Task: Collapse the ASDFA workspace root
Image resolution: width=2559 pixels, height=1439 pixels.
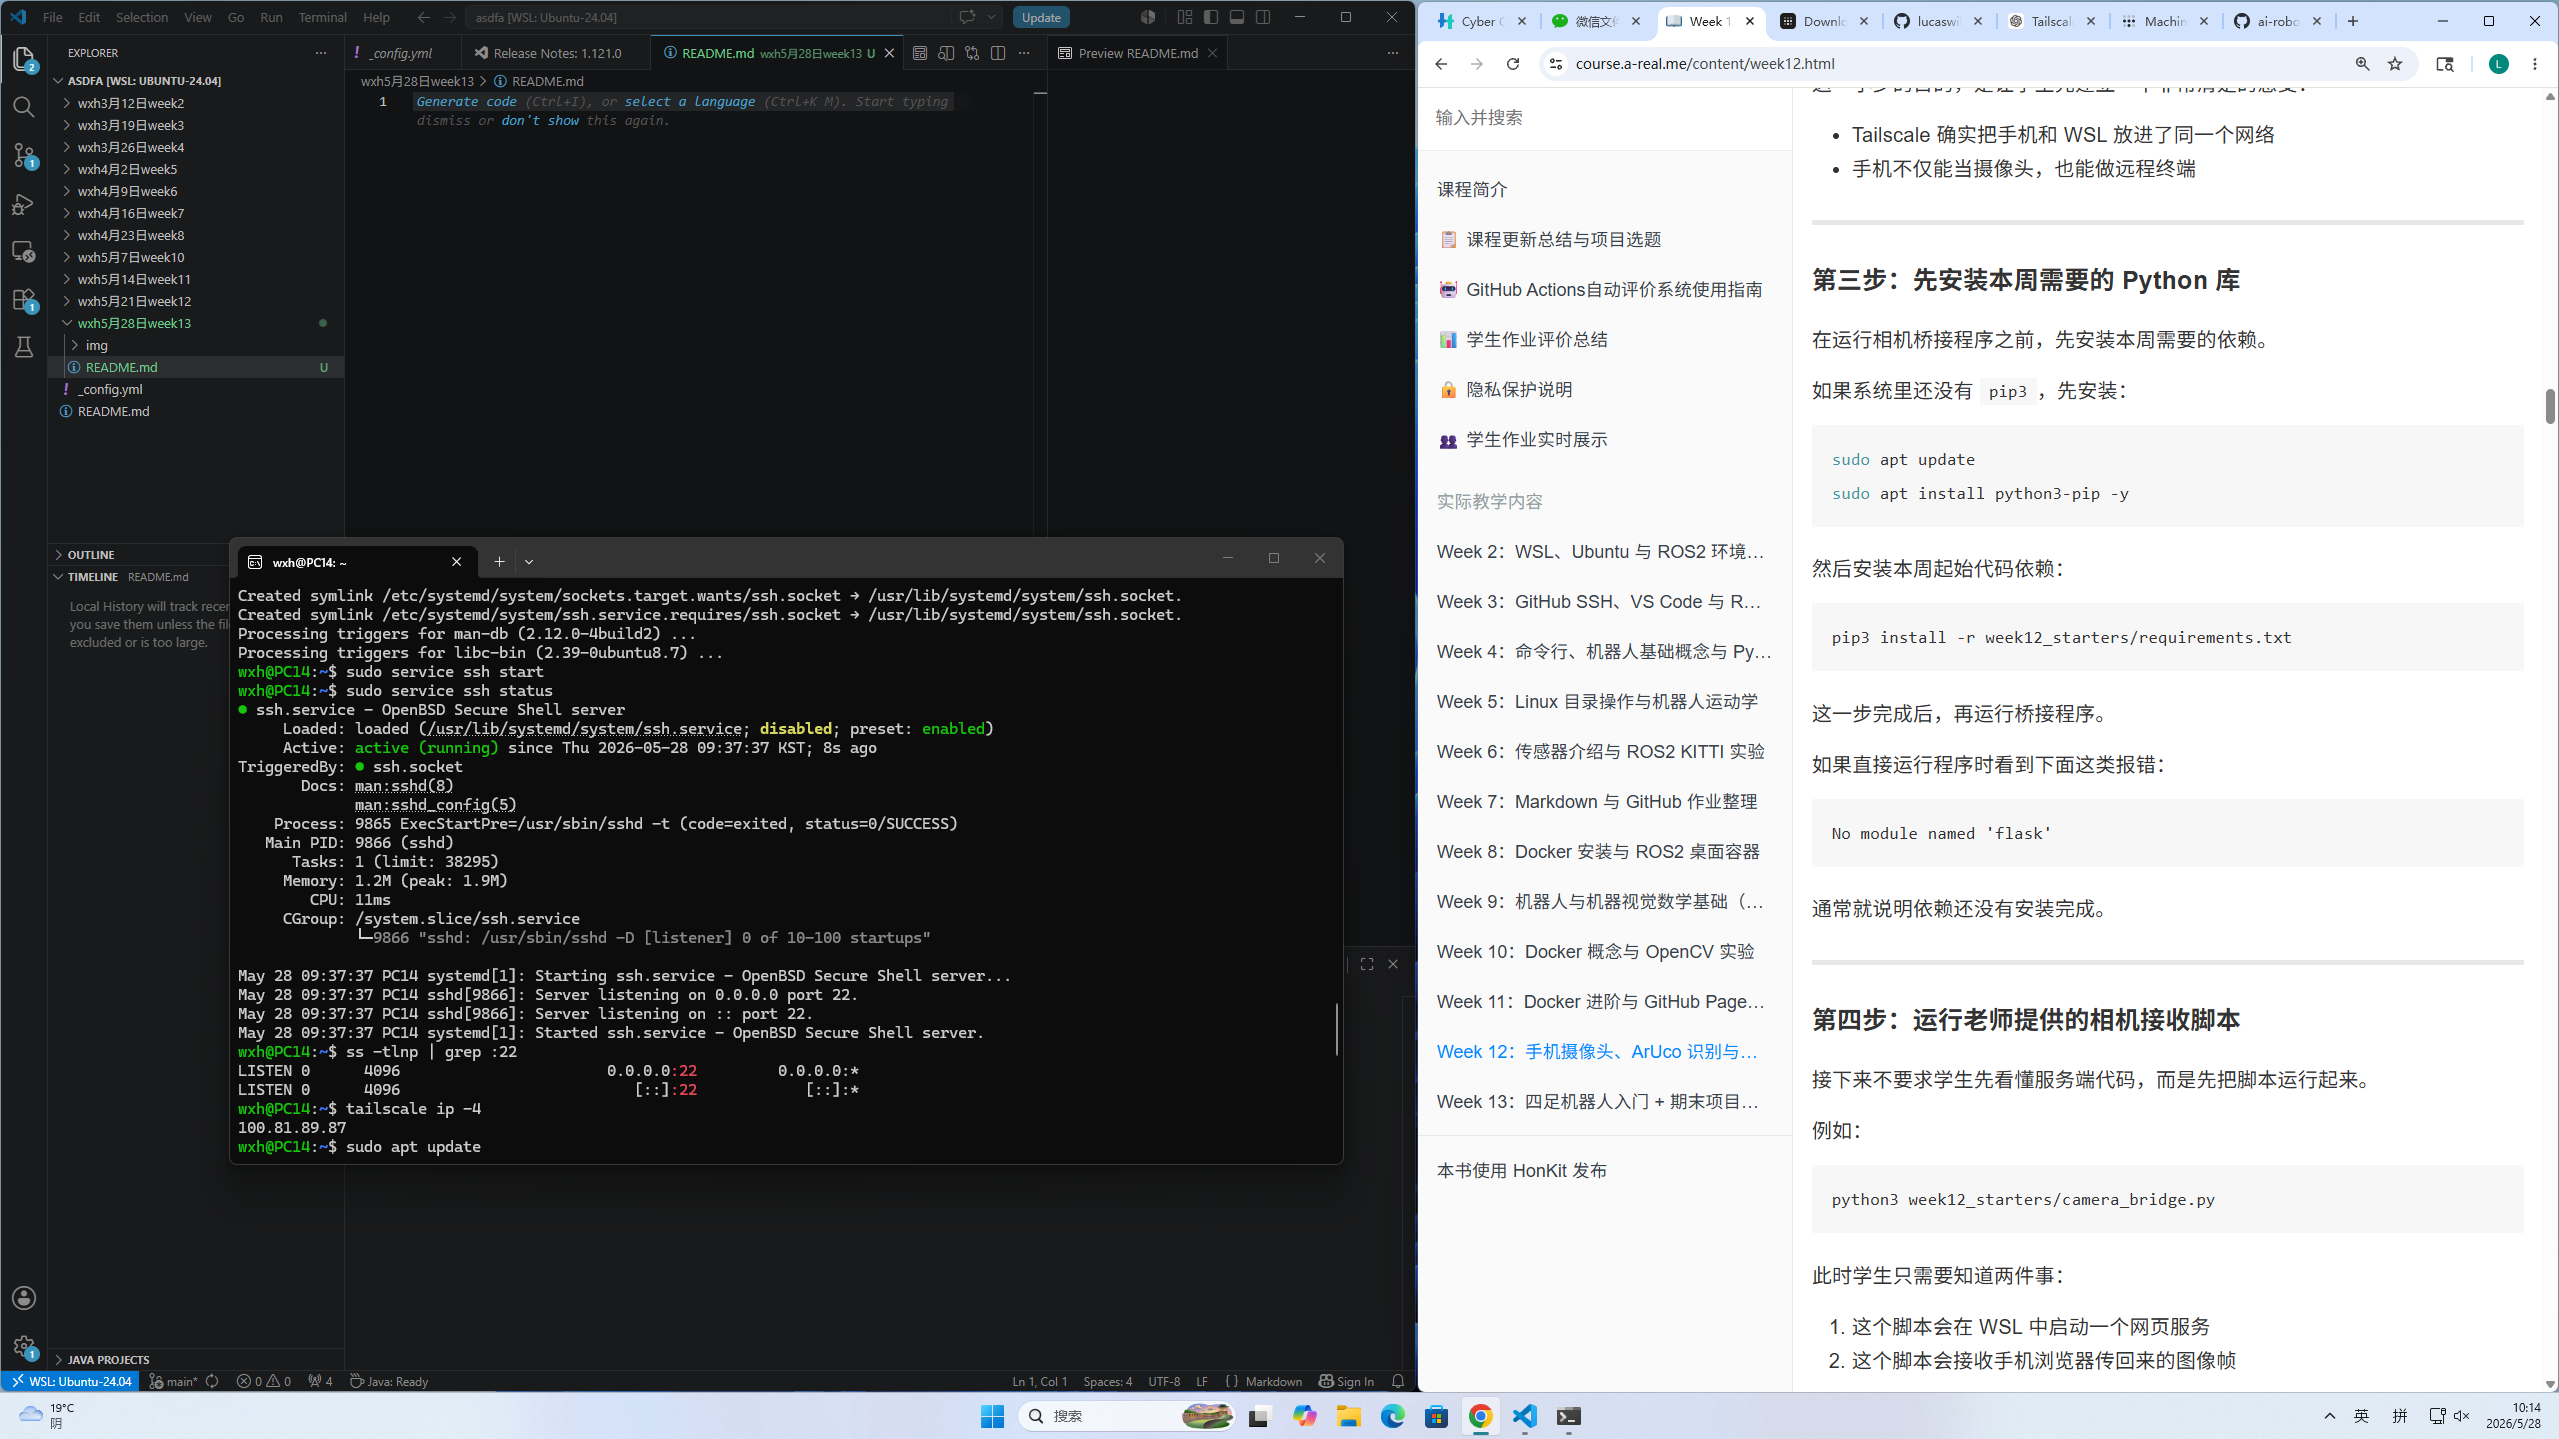Action: click(x=144, y=81)
